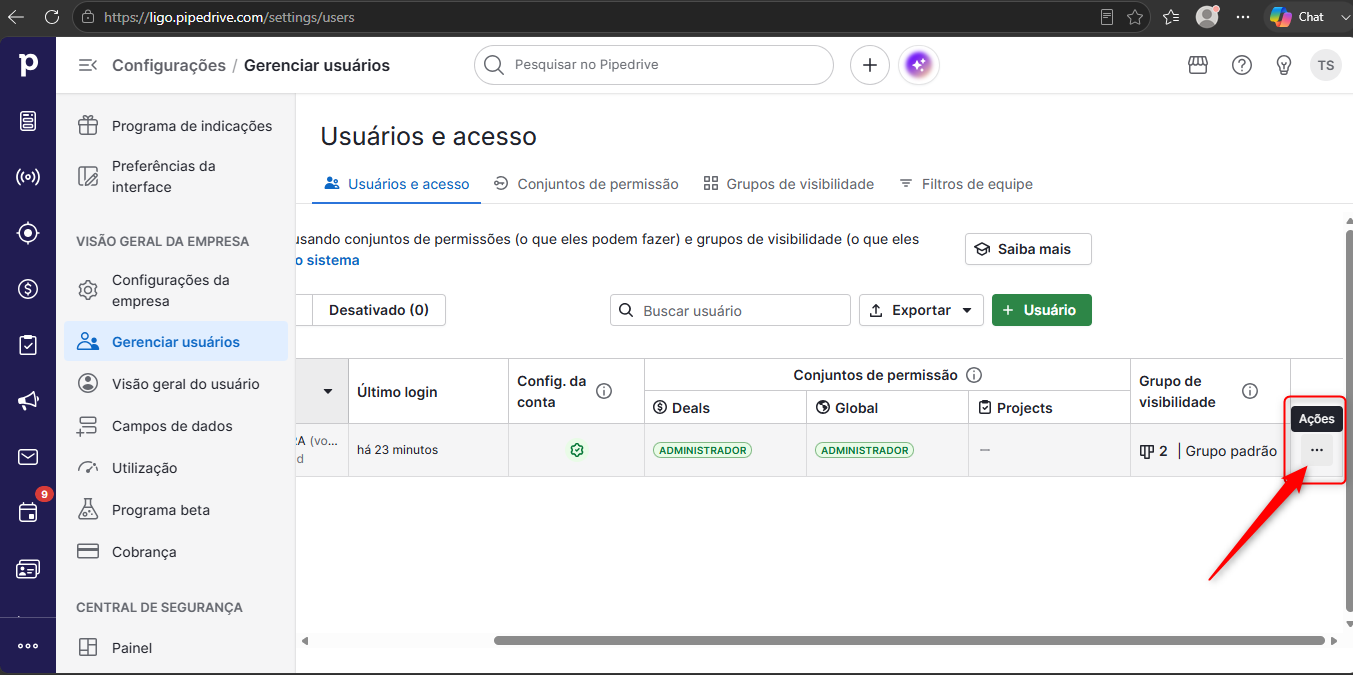Click the green + Usuário button
Screen dimensions: 1353x675
[1042, 310]
